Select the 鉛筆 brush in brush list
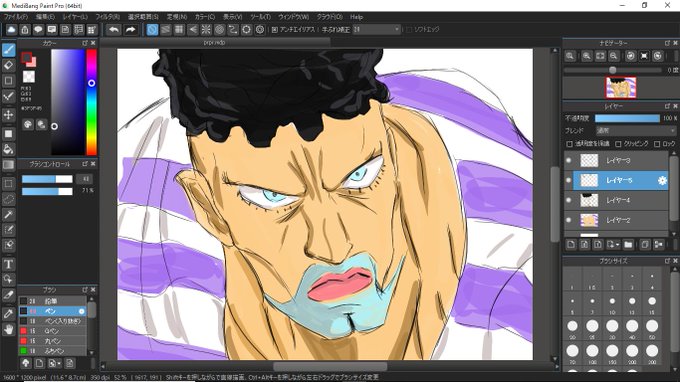The height and width of the screenshot is (382, 680). [52, 301]
